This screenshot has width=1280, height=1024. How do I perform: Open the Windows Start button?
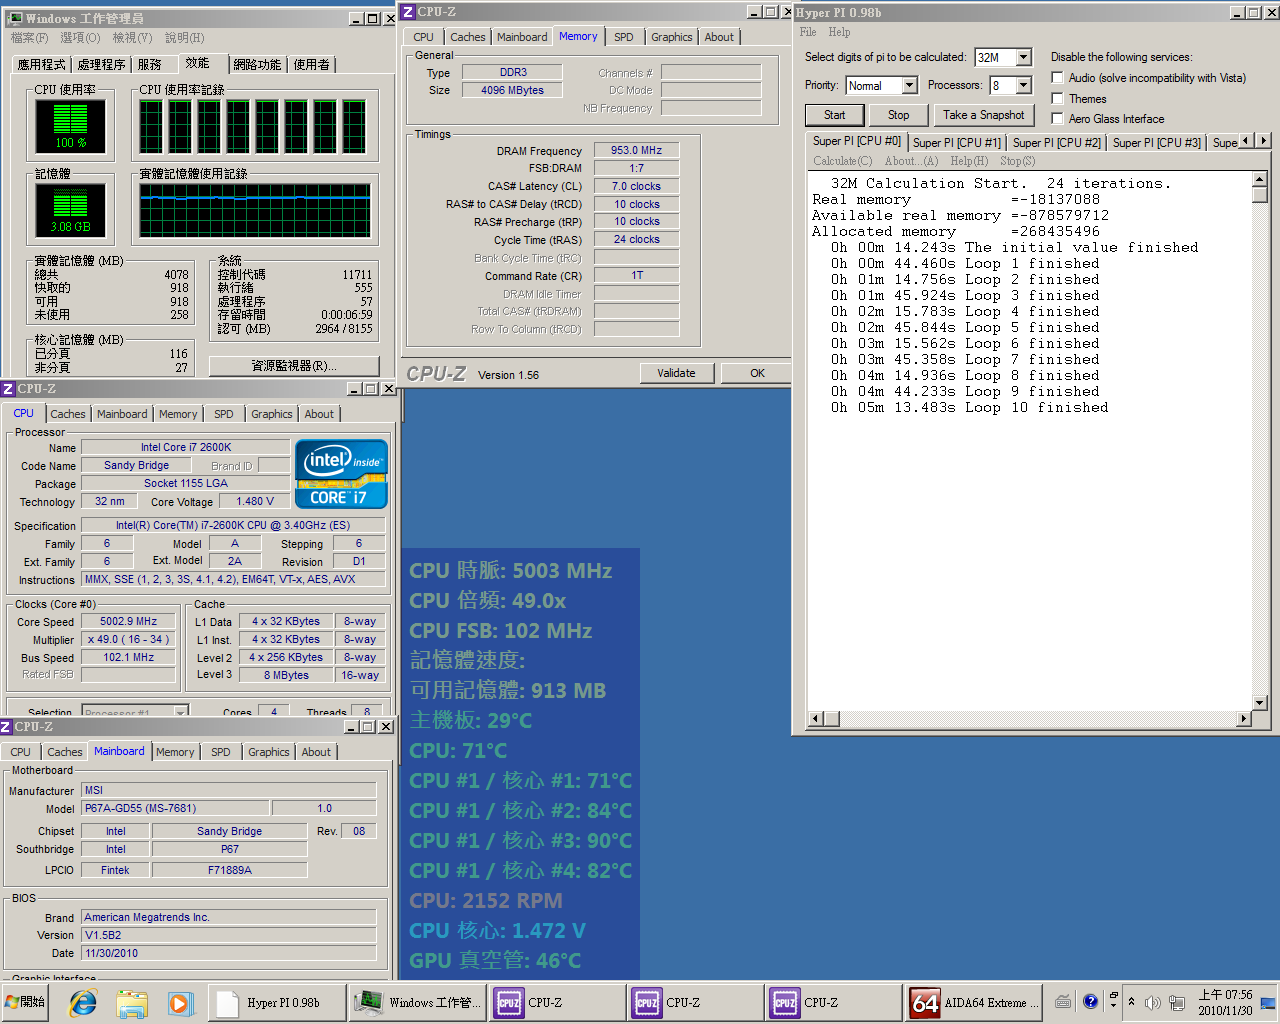tap(26, 1002)
